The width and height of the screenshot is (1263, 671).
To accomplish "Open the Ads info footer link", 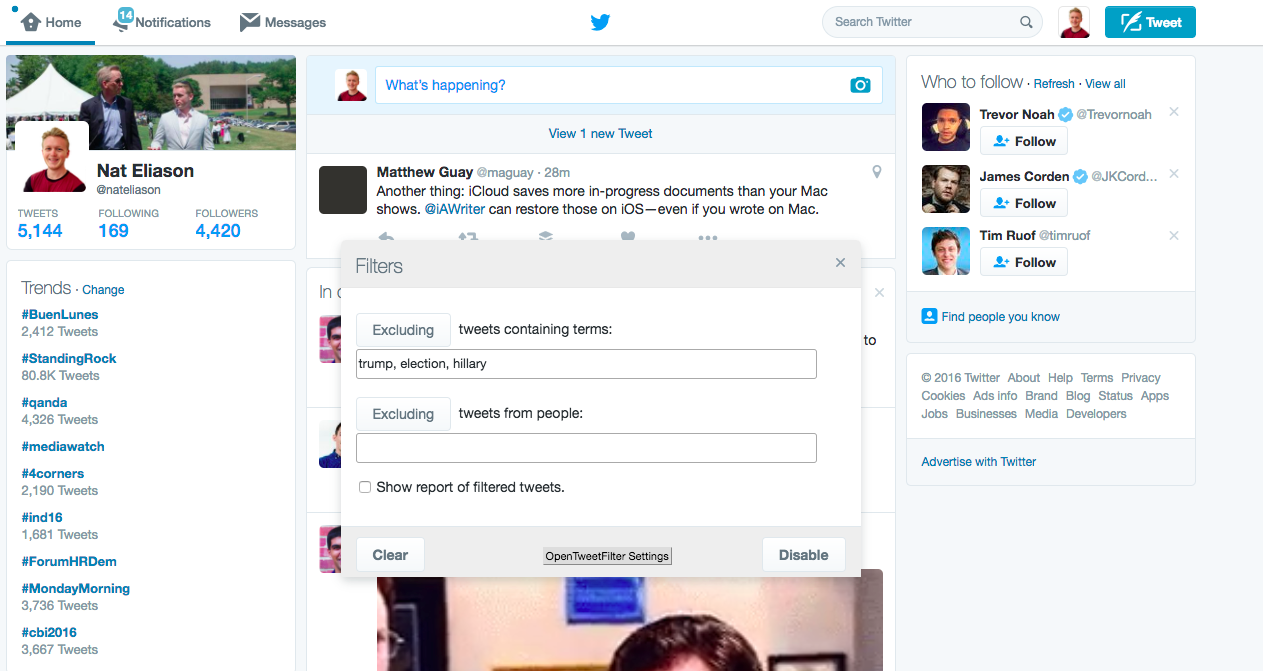I will click(x=996, y=396).
